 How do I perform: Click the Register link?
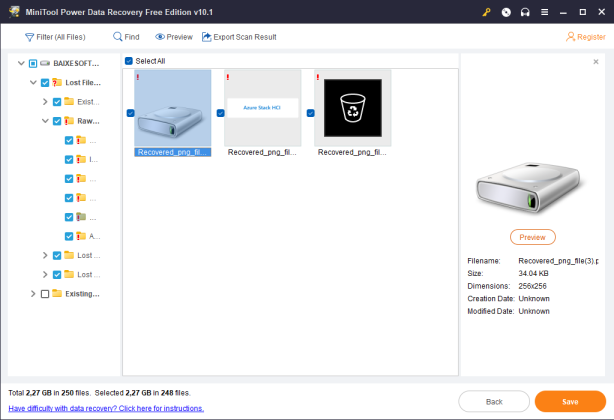(586, 37)
